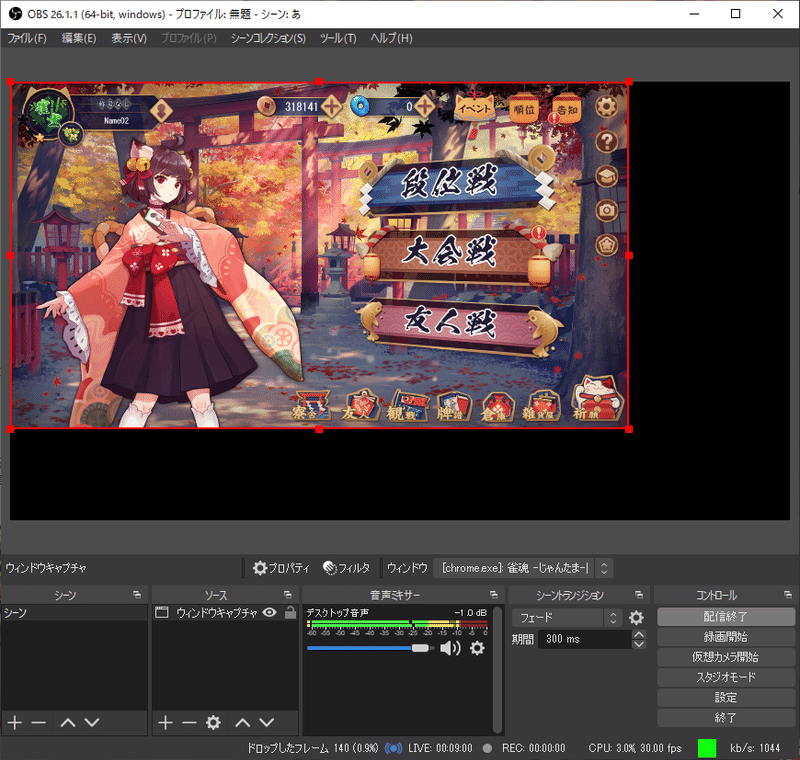Increase transition duration with up arrow
Screen dimensions: 800x760
coord(639,634)
